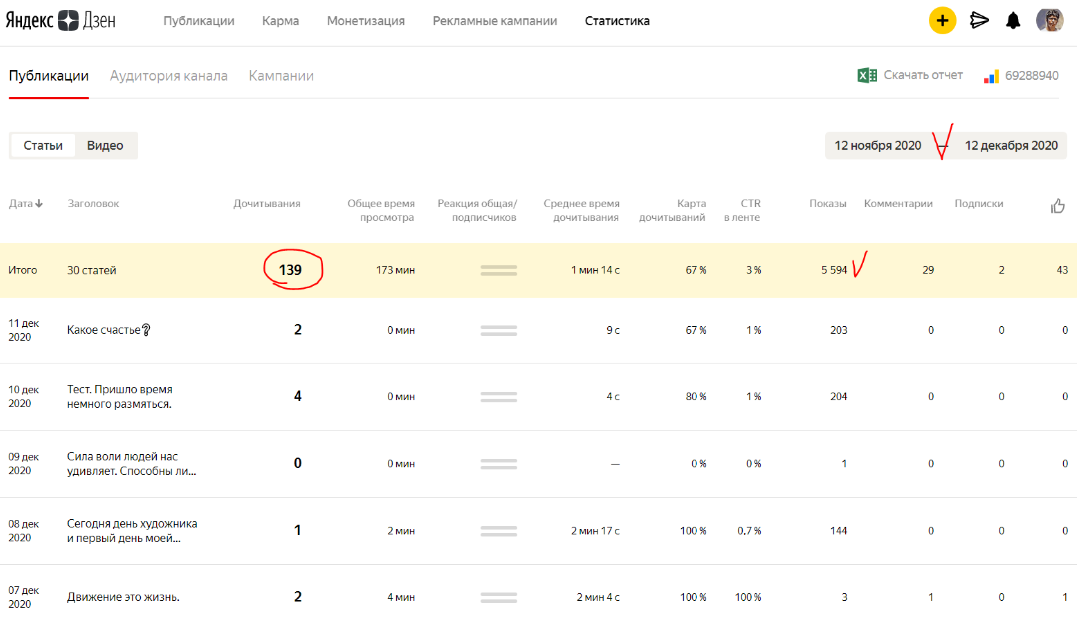Viewport: 1077px width, 621px height.
Task: Switch to Аудитория канала tab
Action: pos(169,76)
